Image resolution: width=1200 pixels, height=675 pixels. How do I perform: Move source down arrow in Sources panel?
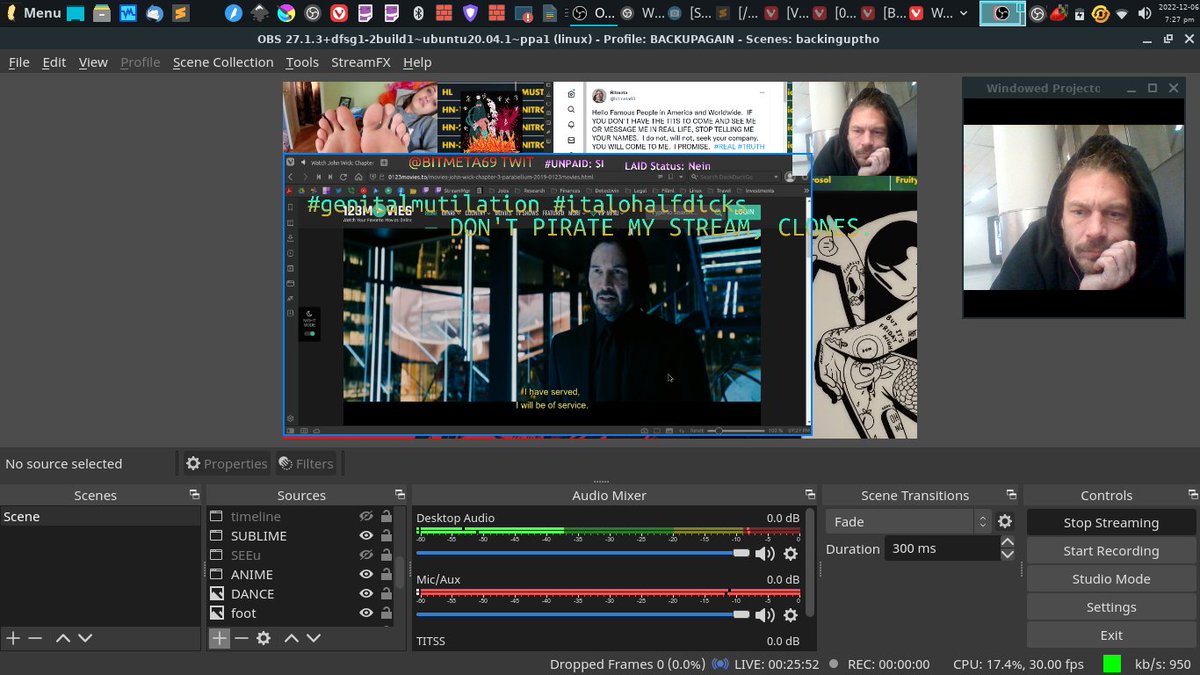[313, 638]
